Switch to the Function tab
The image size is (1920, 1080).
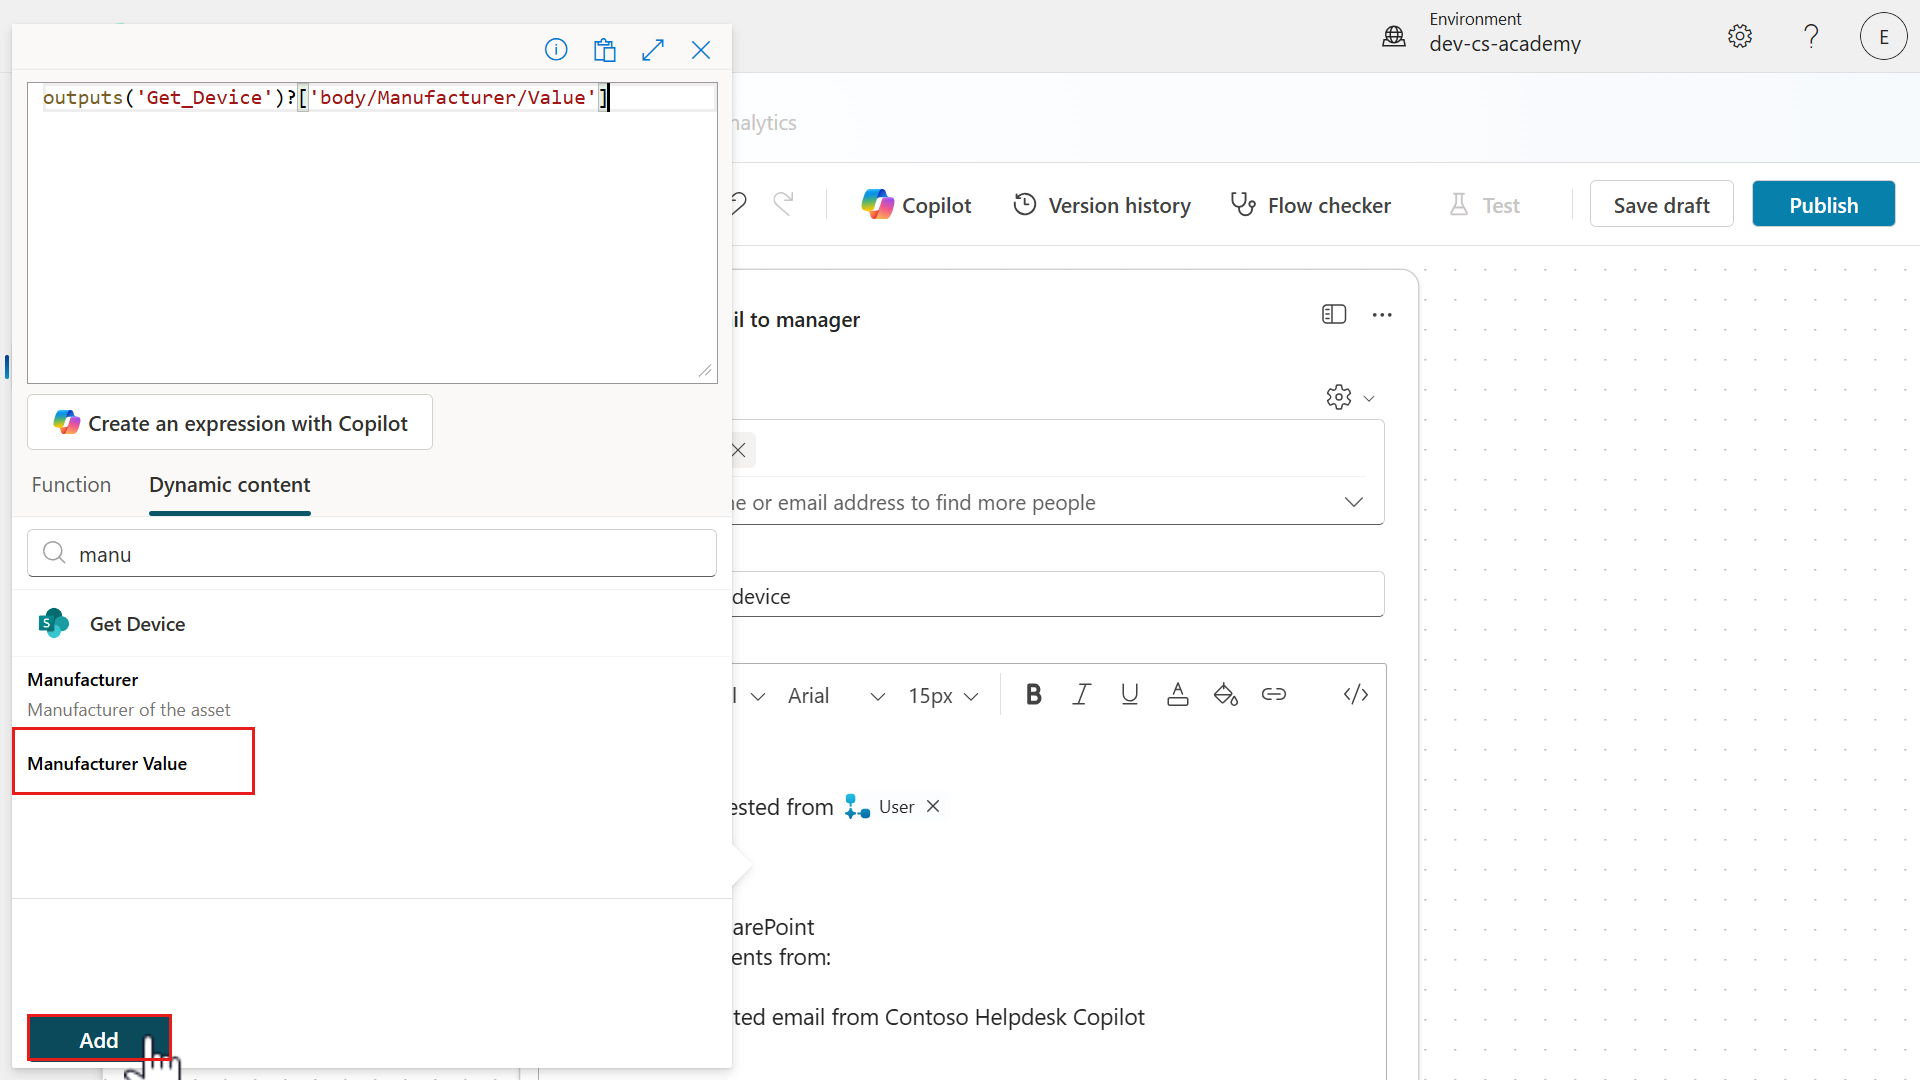[x=70, y=484]
